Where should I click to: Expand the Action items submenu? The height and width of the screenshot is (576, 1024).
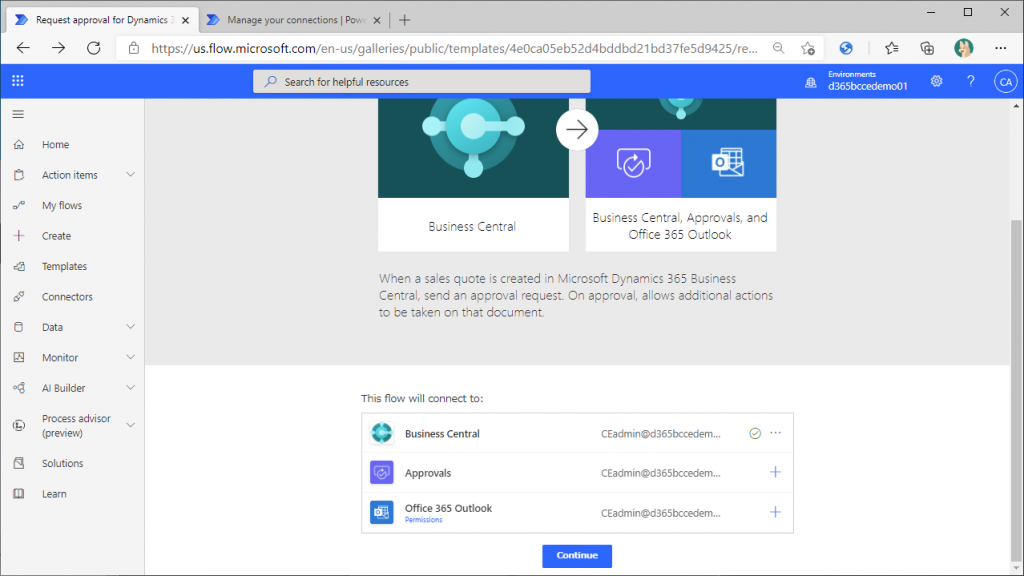coord(130,175)
